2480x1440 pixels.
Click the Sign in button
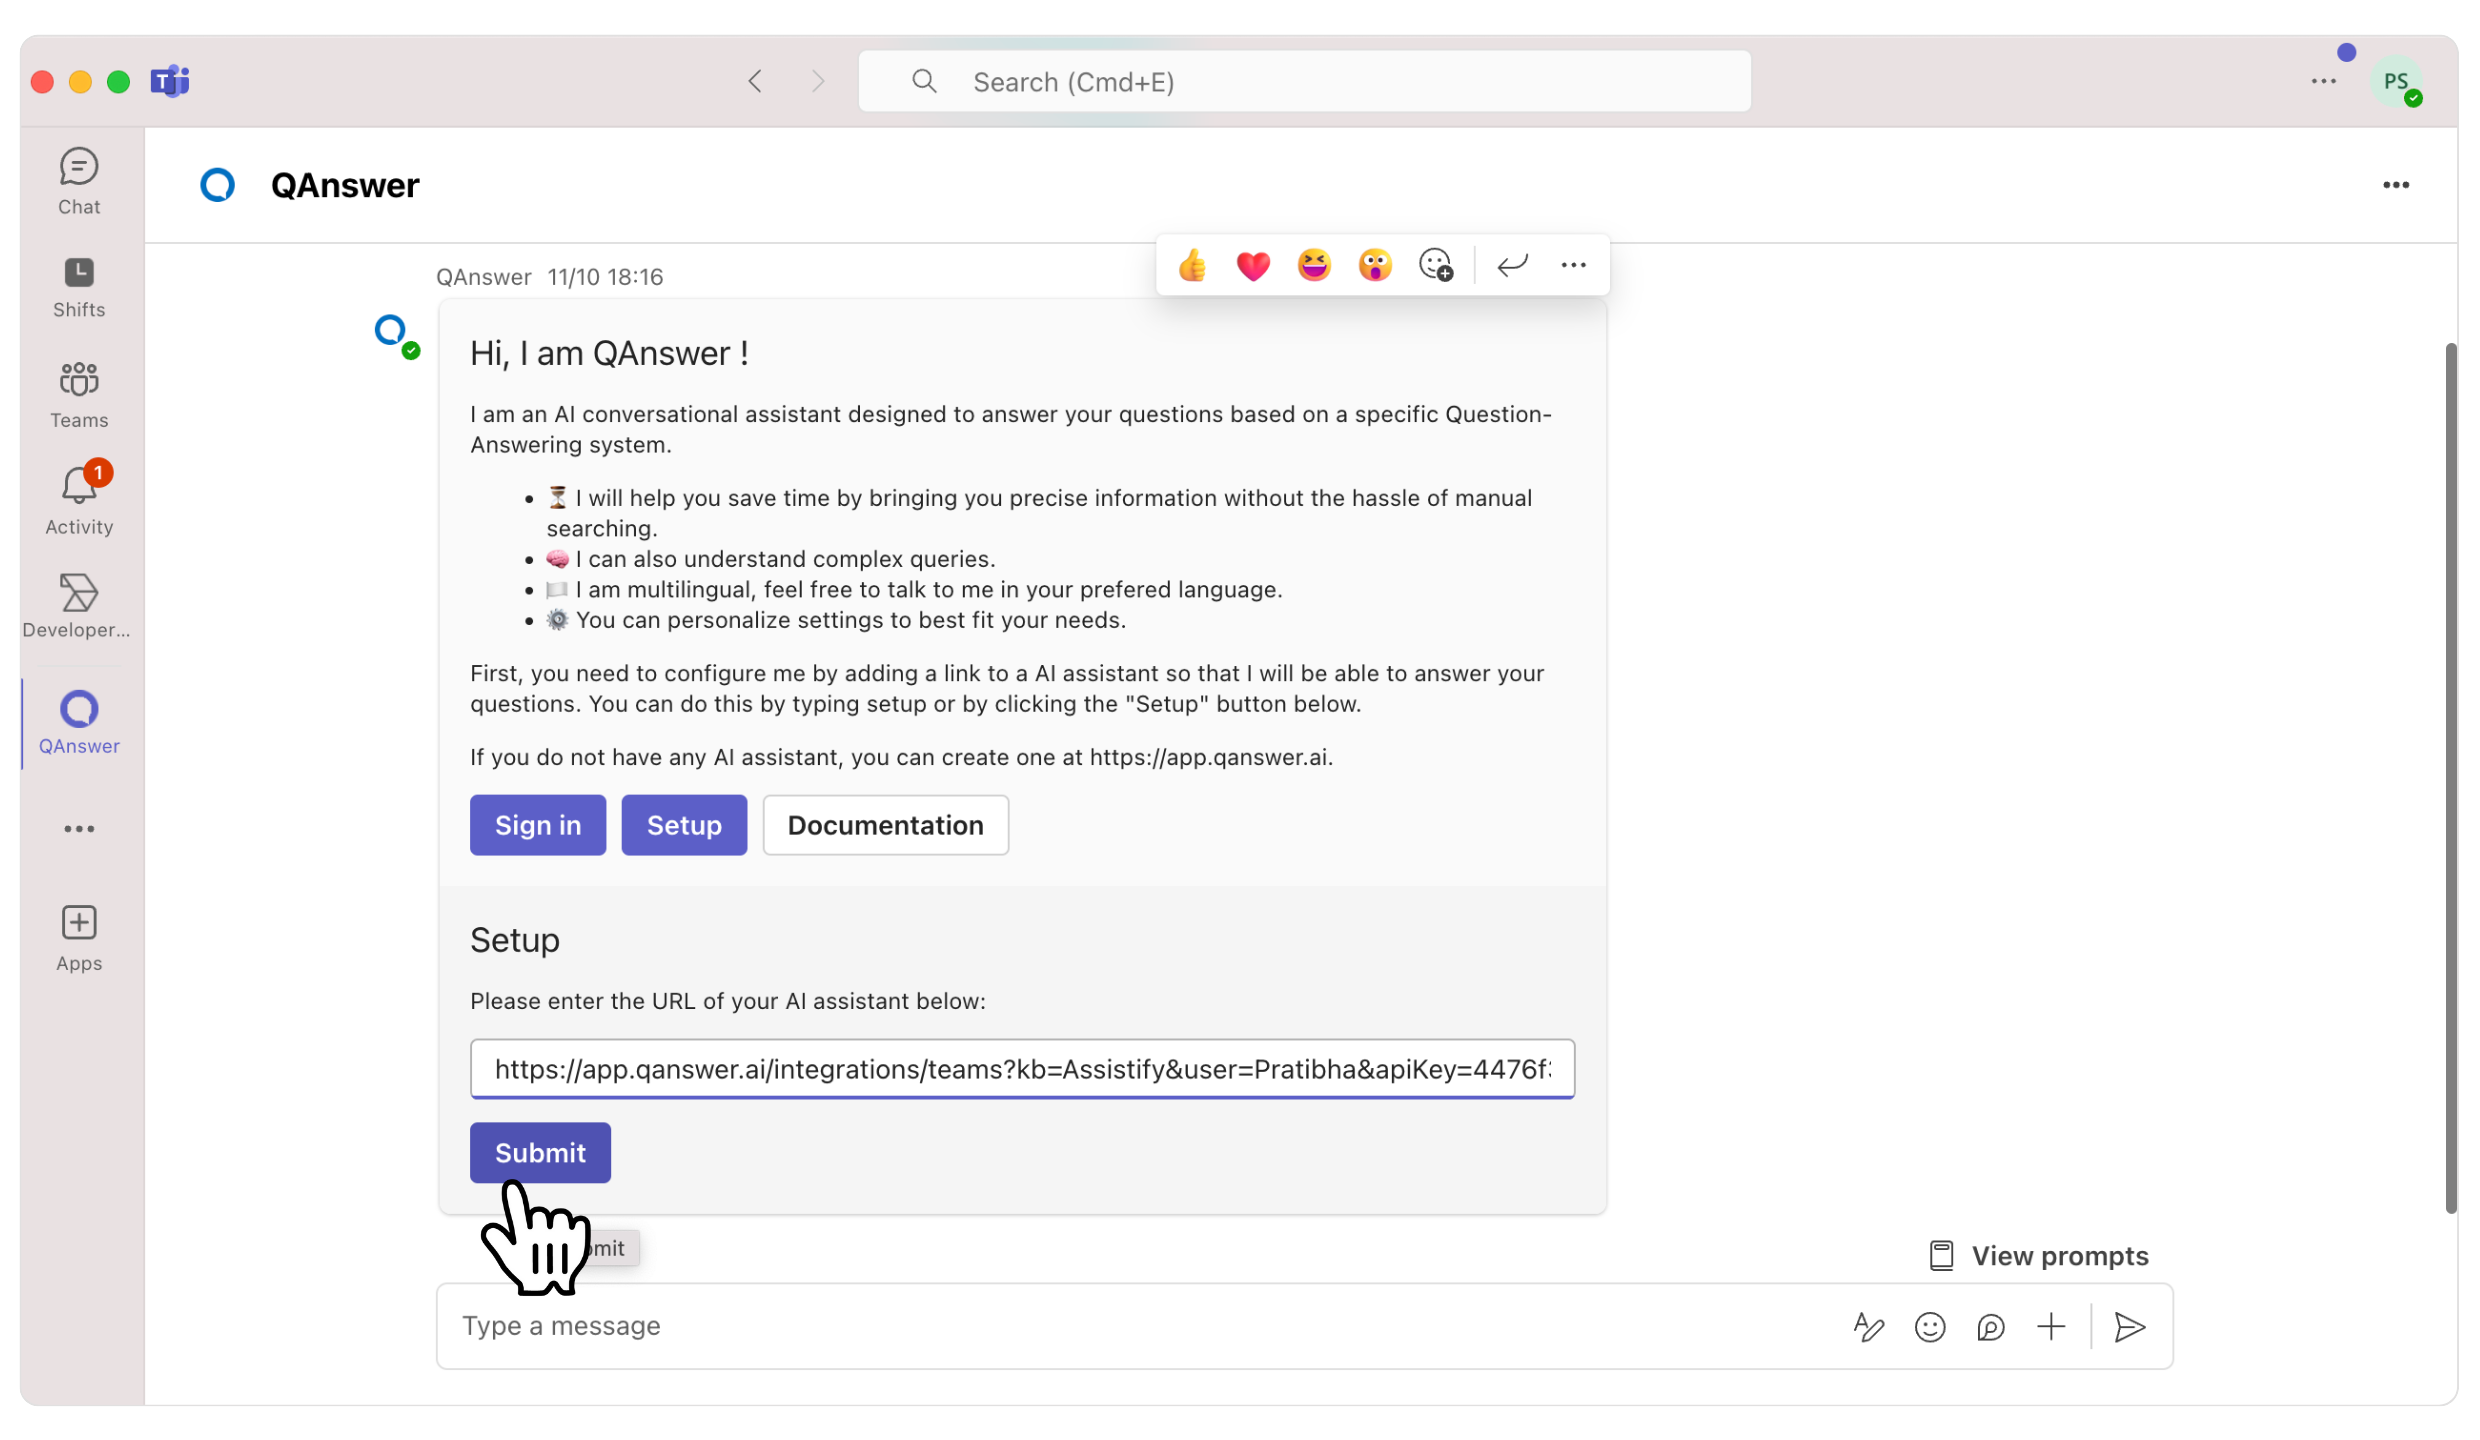(x=536, y=825)
